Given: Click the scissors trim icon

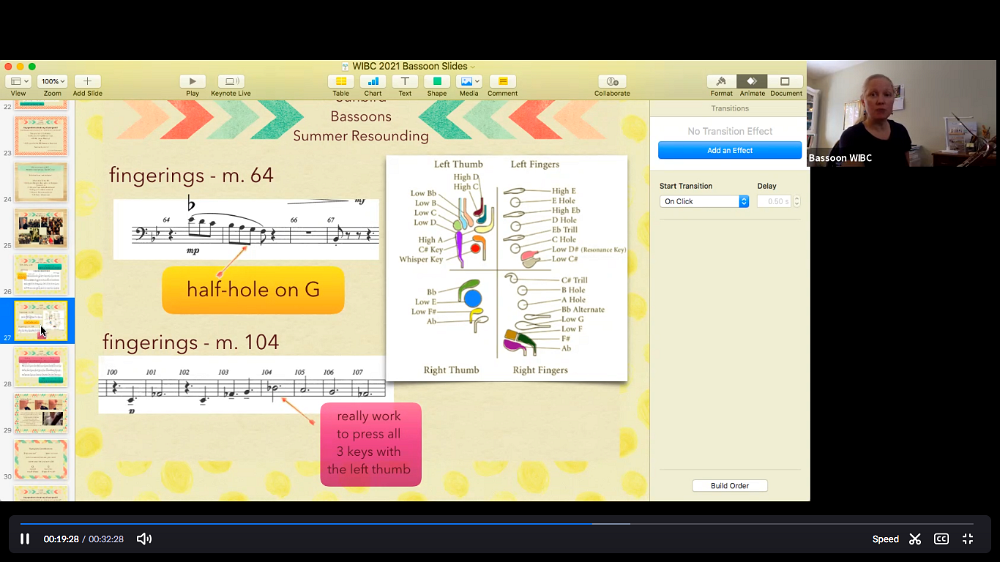Looking at the screenshot, I should [915, 539].
